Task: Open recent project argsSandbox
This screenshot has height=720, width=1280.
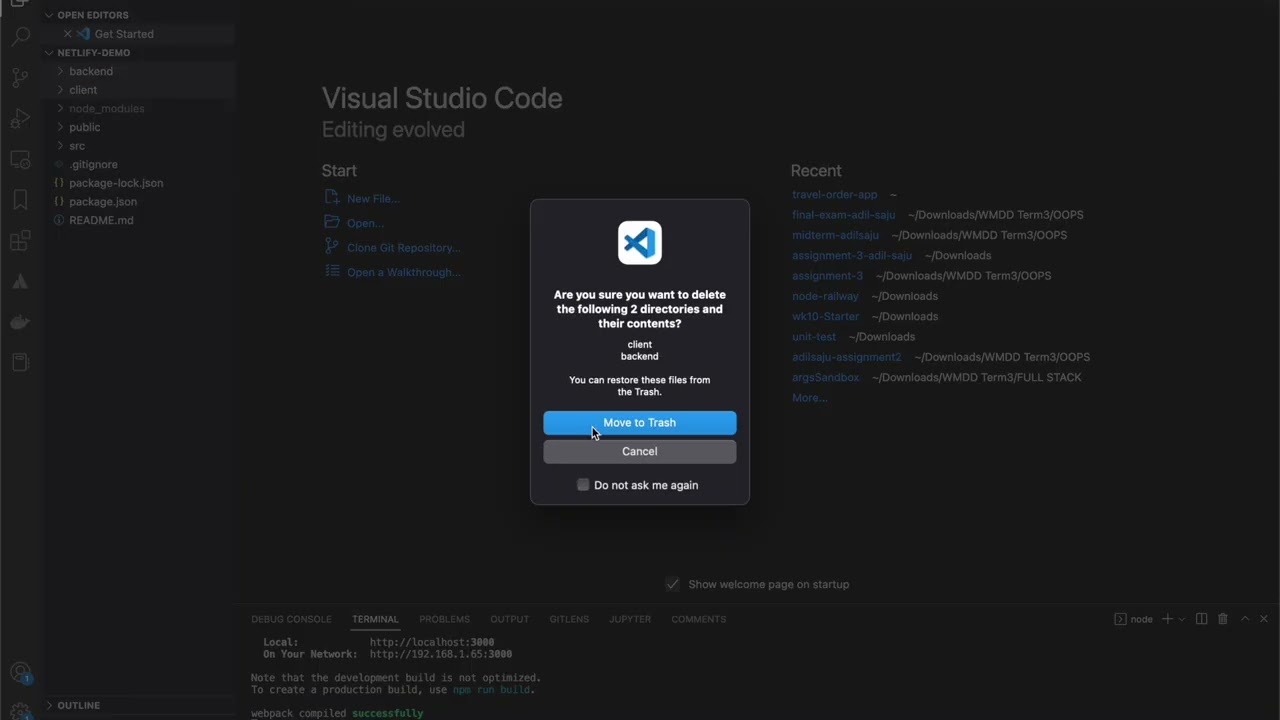Action: point(826,377)
